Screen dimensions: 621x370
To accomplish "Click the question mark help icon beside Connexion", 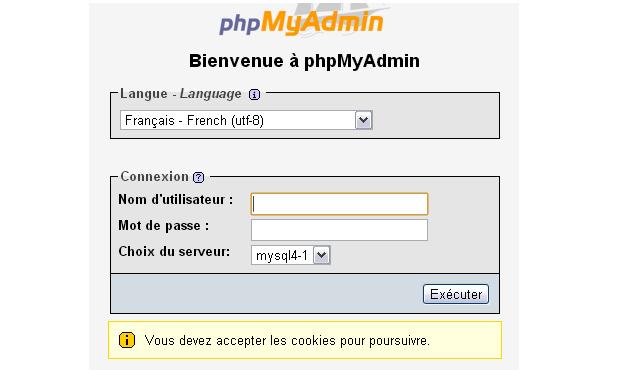I will click(198, 177).
